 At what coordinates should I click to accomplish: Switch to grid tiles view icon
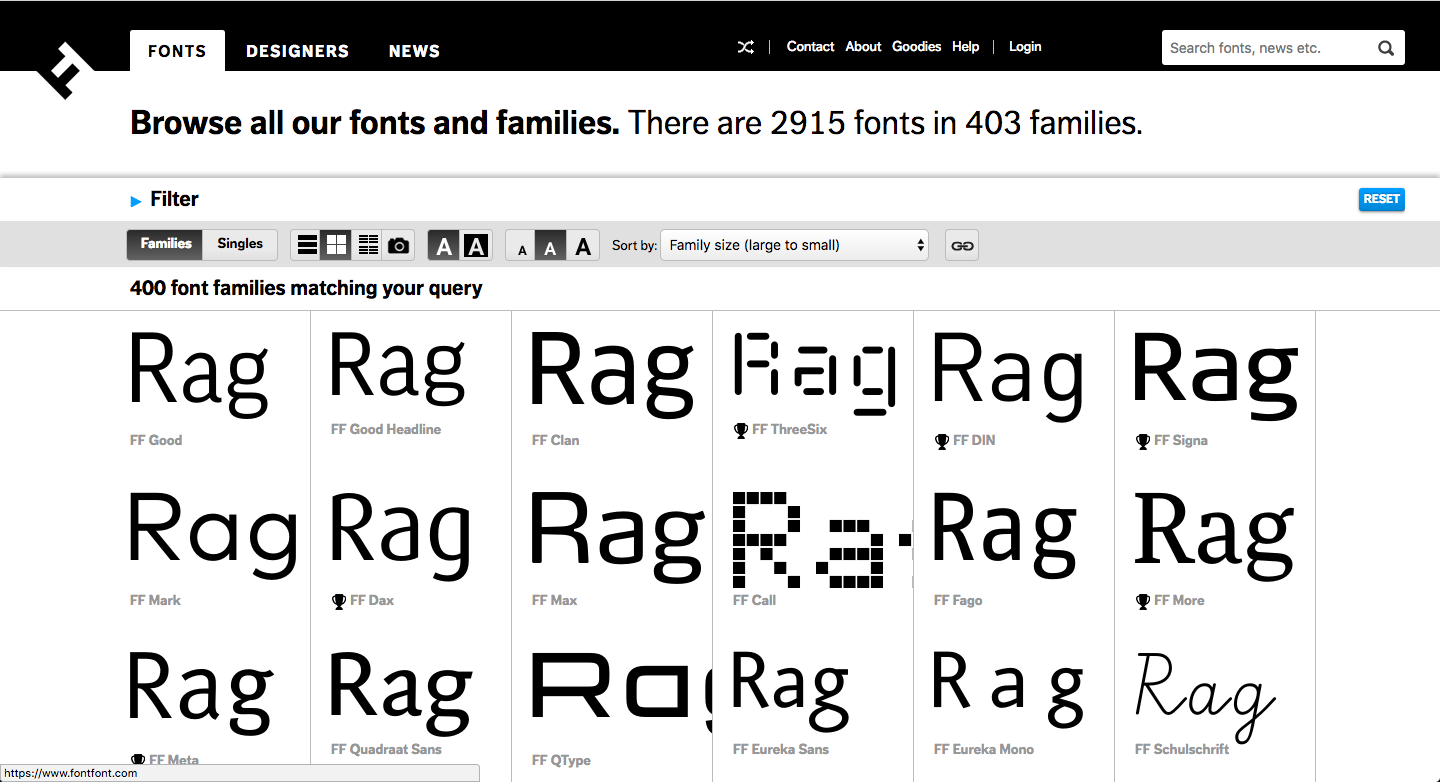click(337, 245)
